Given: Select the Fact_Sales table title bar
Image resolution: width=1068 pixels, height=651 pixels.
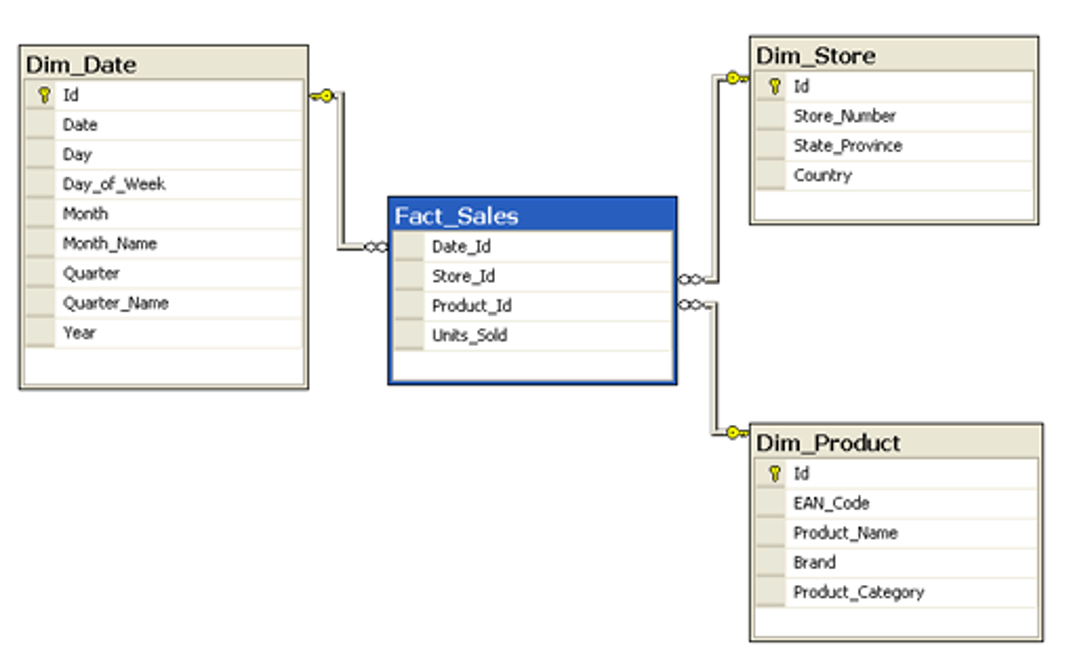Looking at the screenshot, I should tap(533, 216).
